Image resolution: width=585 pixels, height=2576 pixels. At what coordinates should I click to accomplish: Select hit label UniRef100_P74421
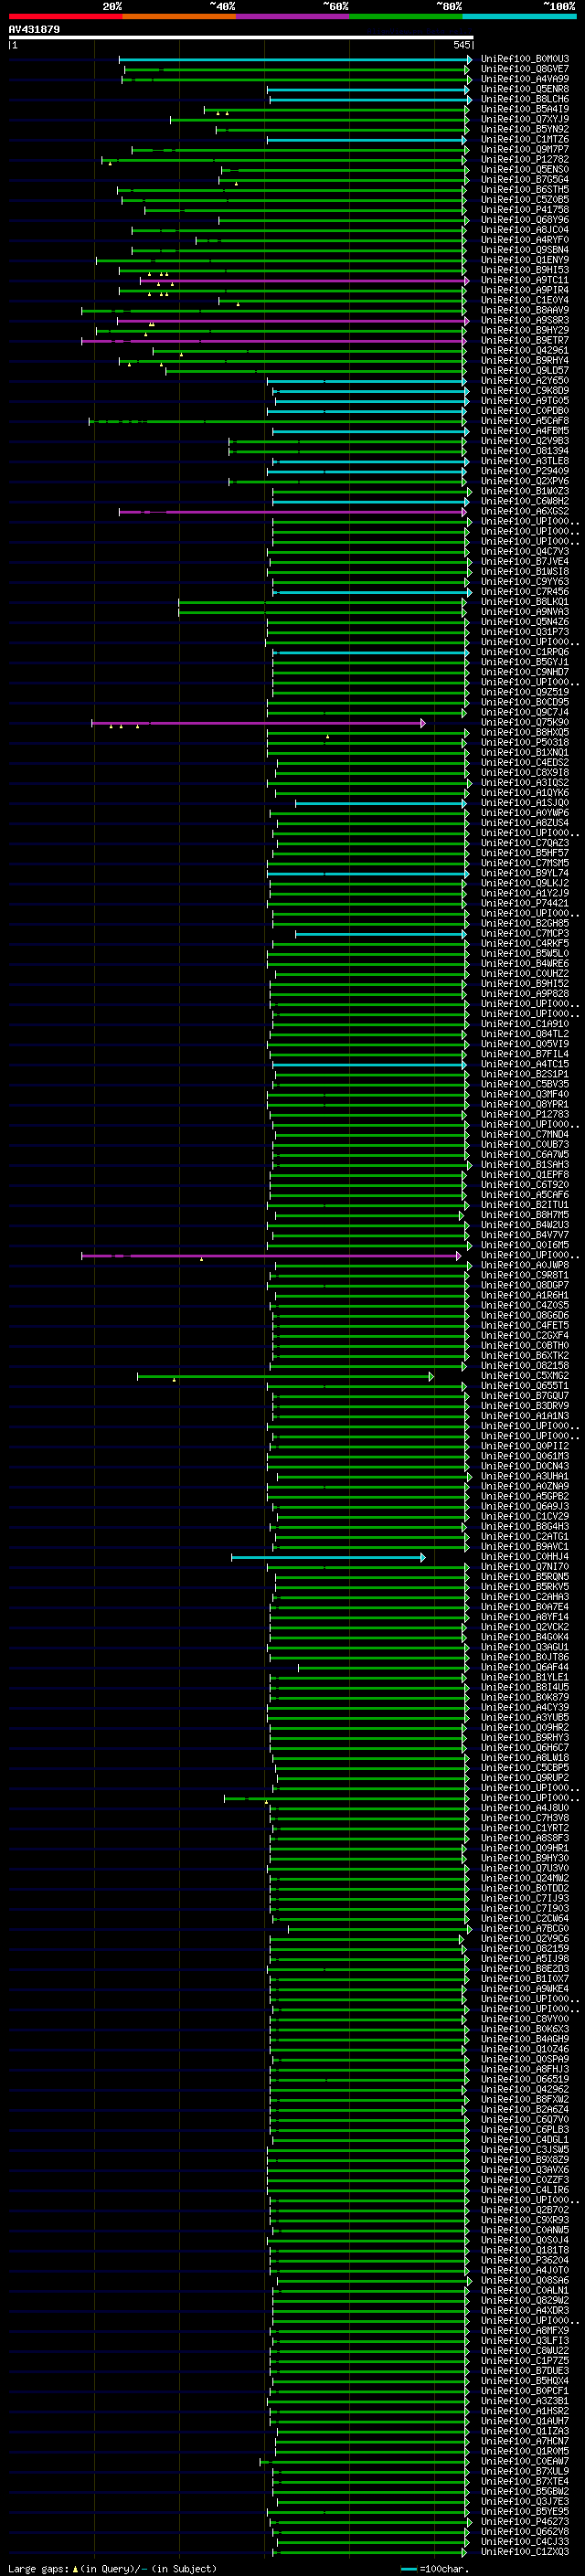click(x=525, y=904)
